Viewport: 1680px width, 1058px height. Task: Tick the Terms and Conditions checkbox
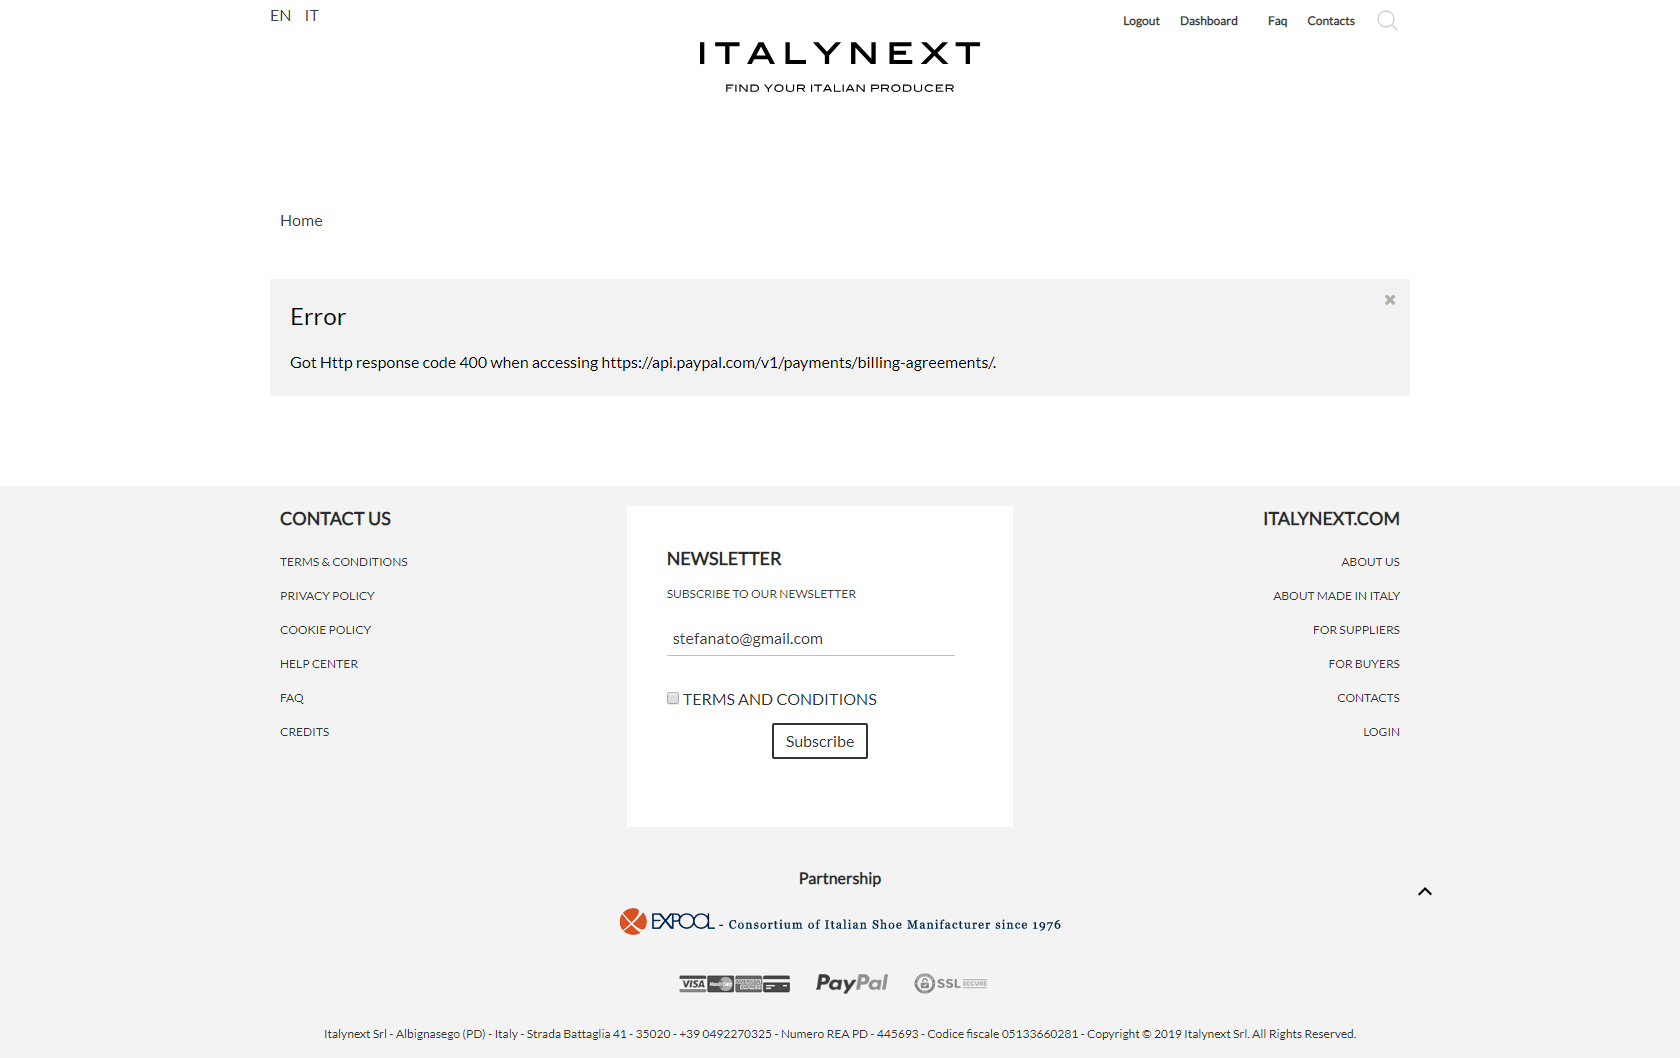[673, 699]
